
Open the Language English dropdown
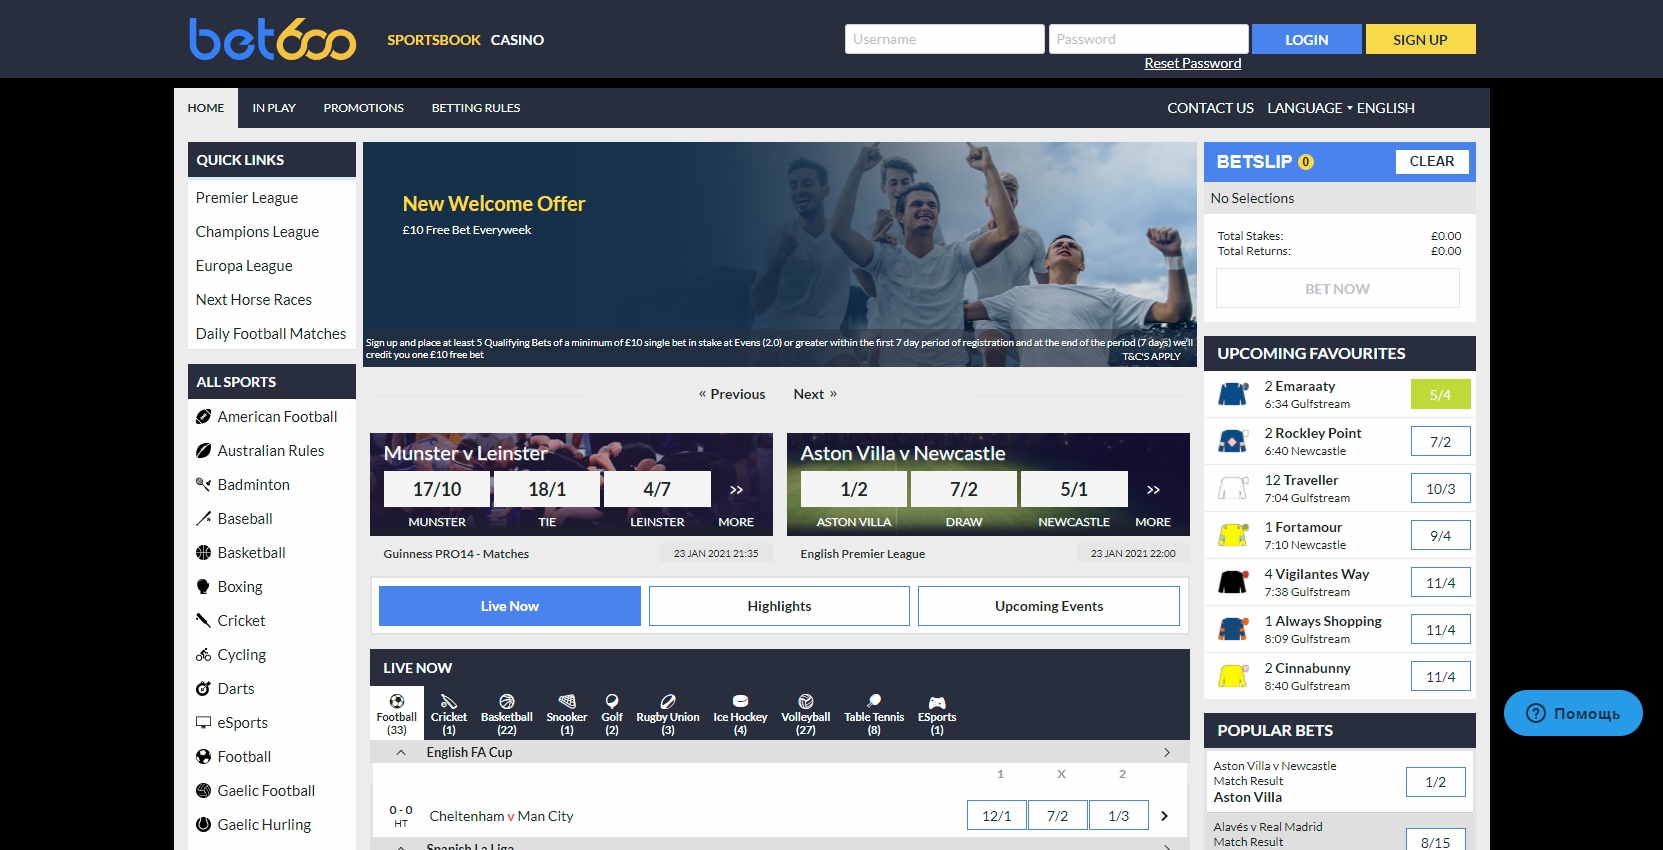point(1341,108)
